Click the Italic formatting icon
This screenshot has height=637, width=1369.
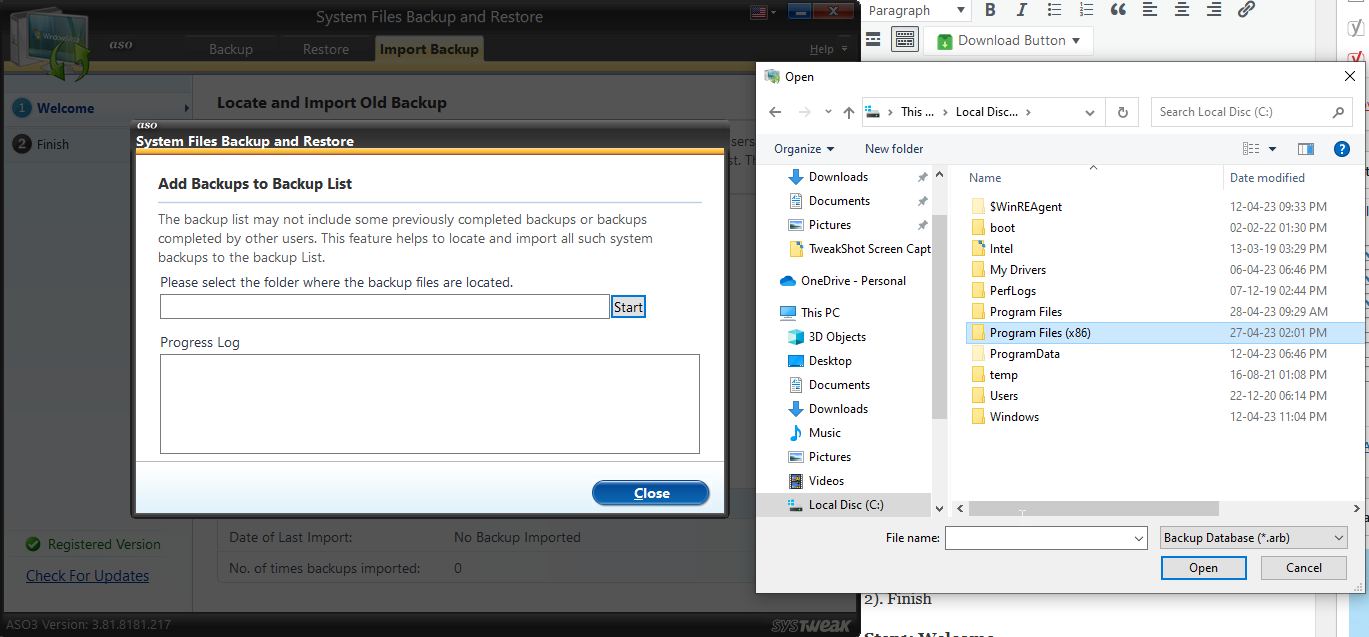(1021, 10)
